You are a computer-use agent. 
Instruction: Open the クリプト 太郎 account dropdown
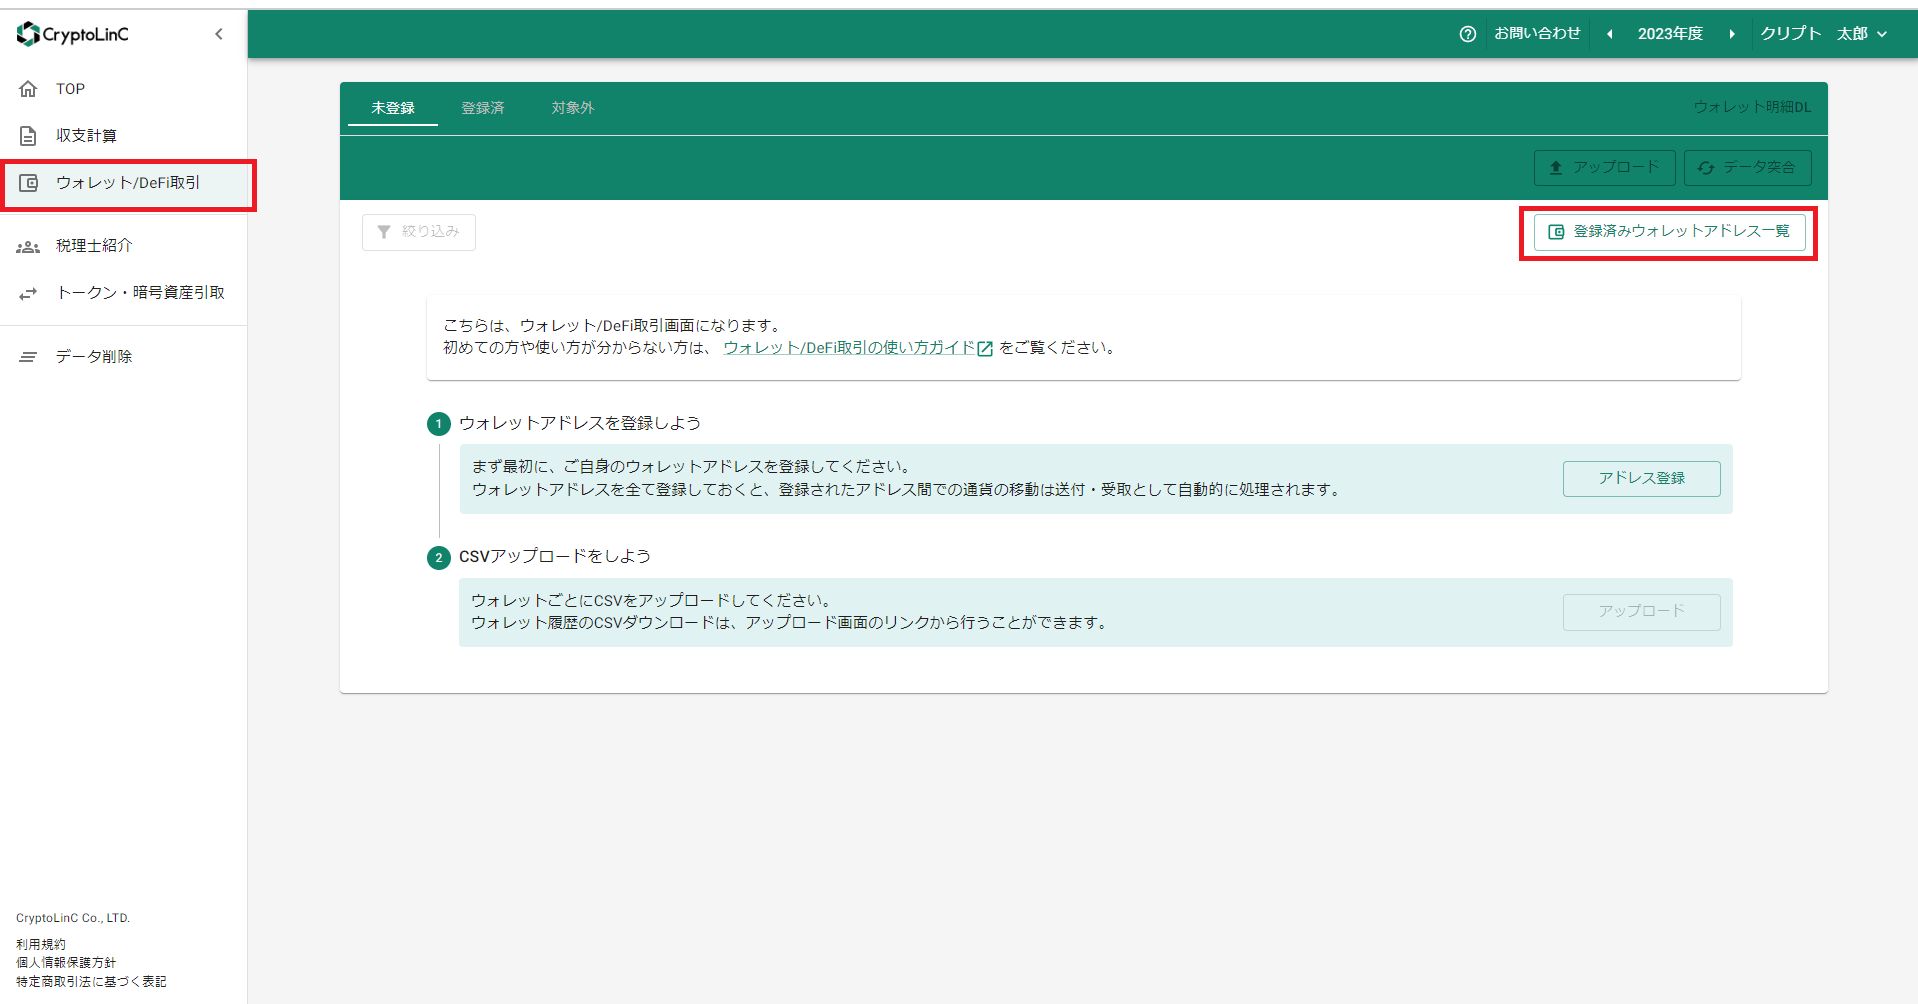(1822, 33)
